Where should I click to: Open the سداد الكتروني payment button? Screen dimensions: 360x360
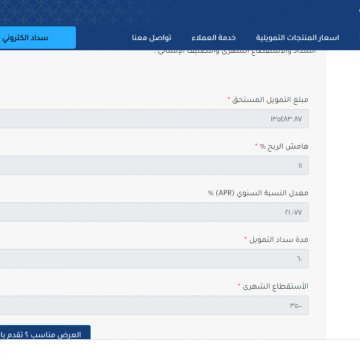point(38,38)
